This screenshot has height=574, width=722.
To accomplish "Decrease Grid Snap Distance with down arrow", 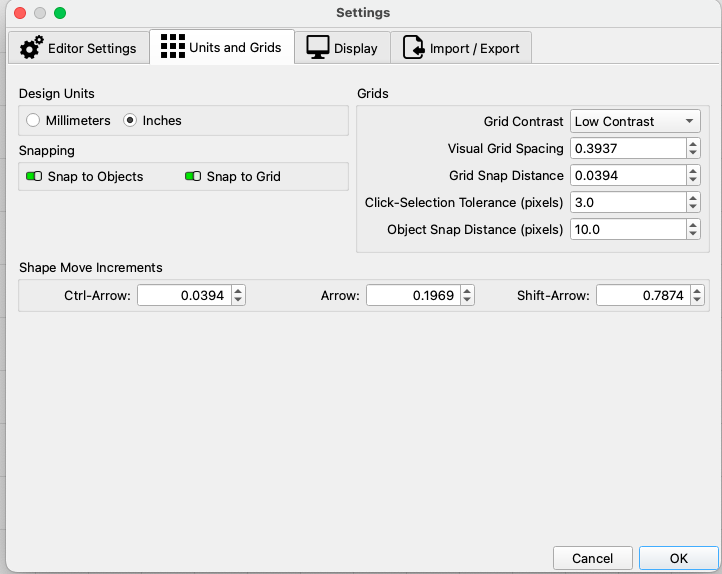I will pyautogui.click(x=693, y=180).
